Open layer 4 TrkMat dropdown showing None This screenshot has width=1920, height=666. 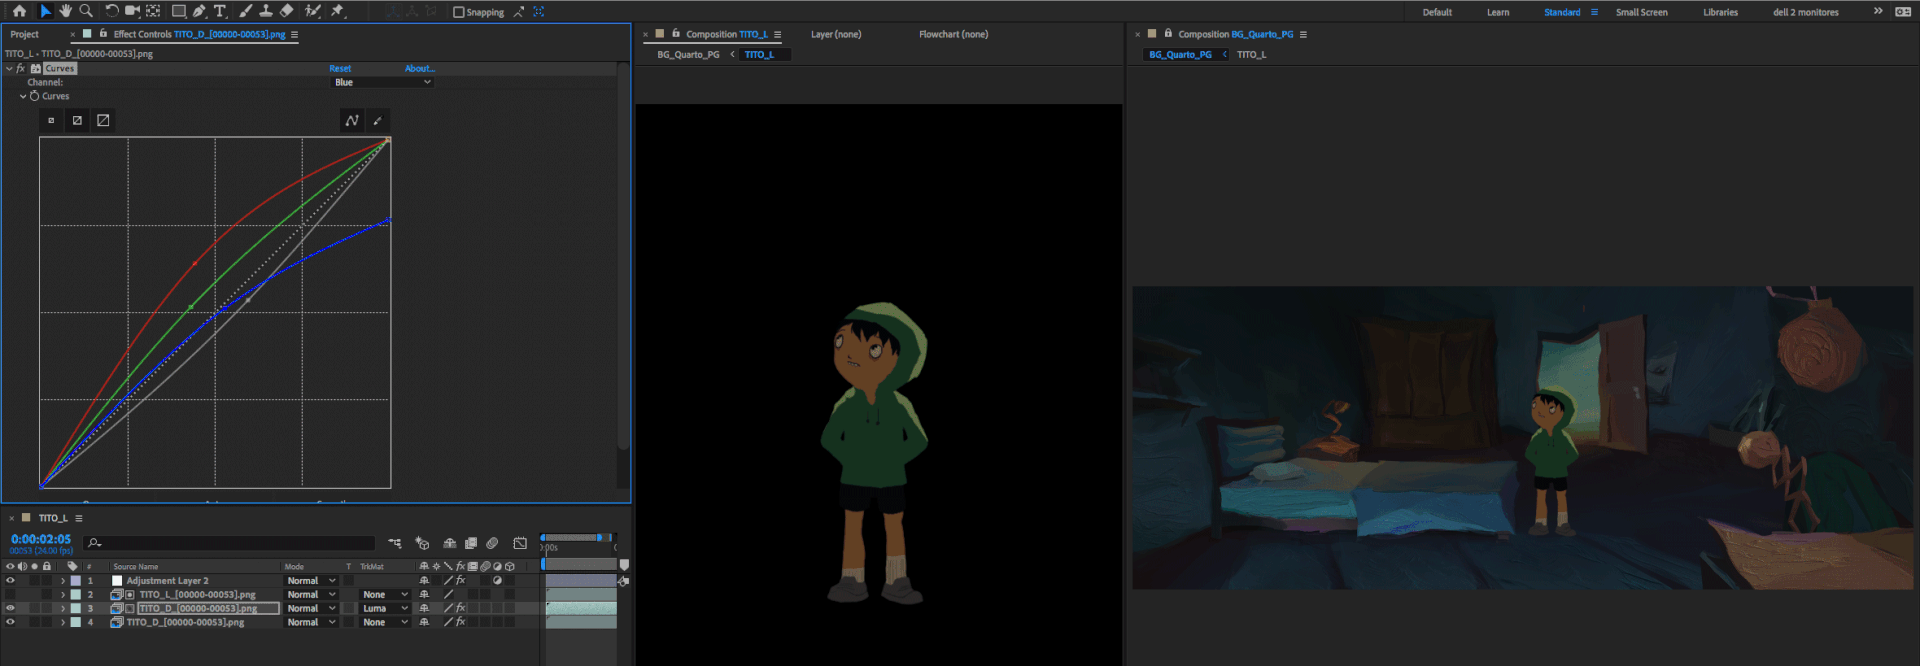(x=385, y=622)
